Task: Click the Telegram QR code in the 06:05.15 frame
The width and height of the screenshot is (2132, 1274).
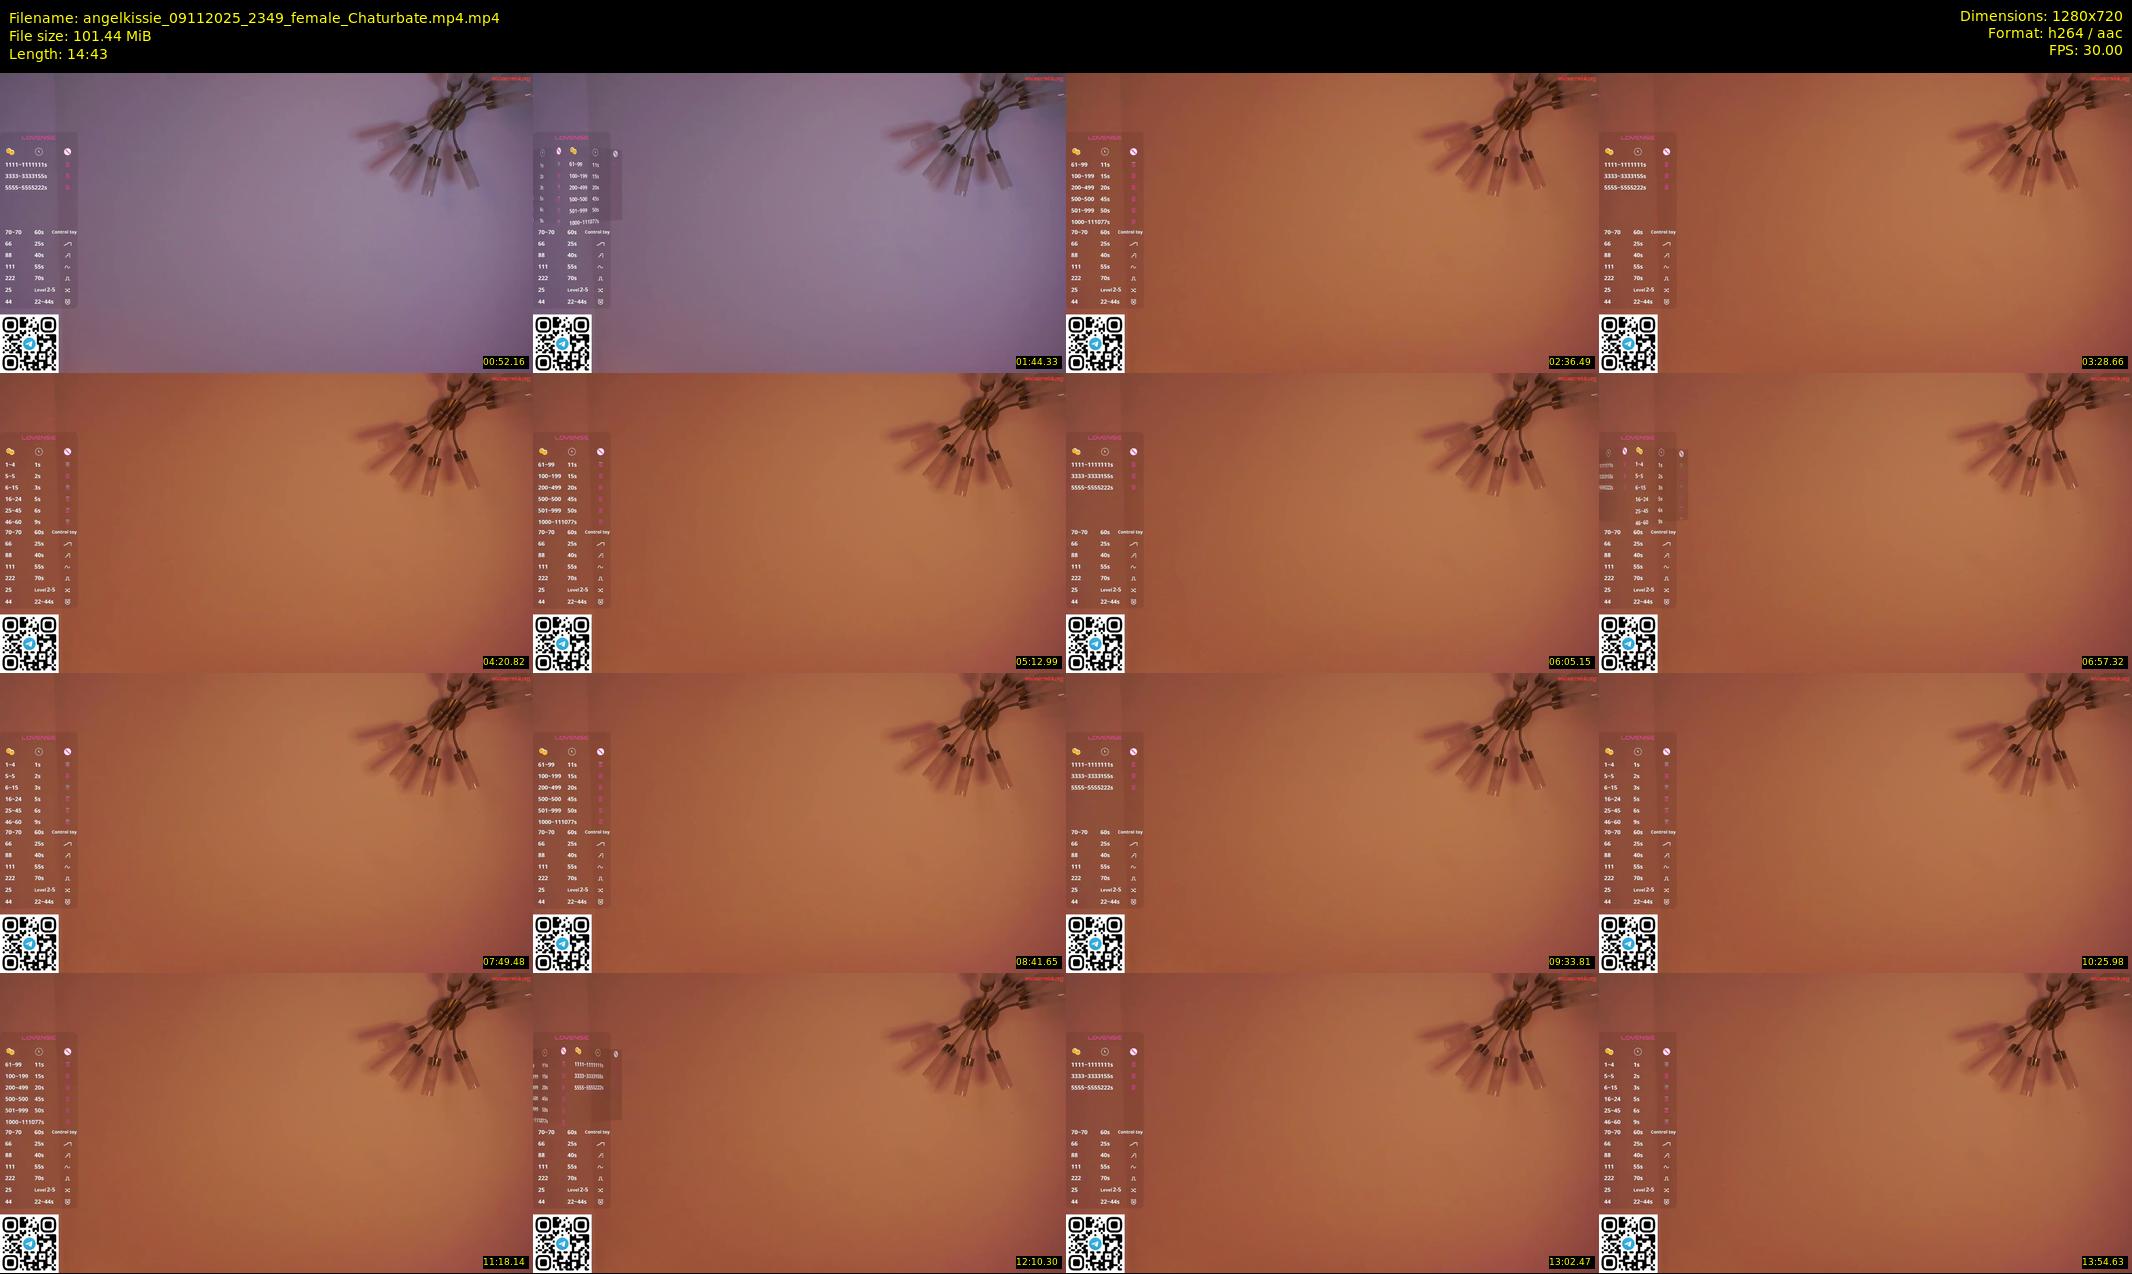Action: [1095, 643]
